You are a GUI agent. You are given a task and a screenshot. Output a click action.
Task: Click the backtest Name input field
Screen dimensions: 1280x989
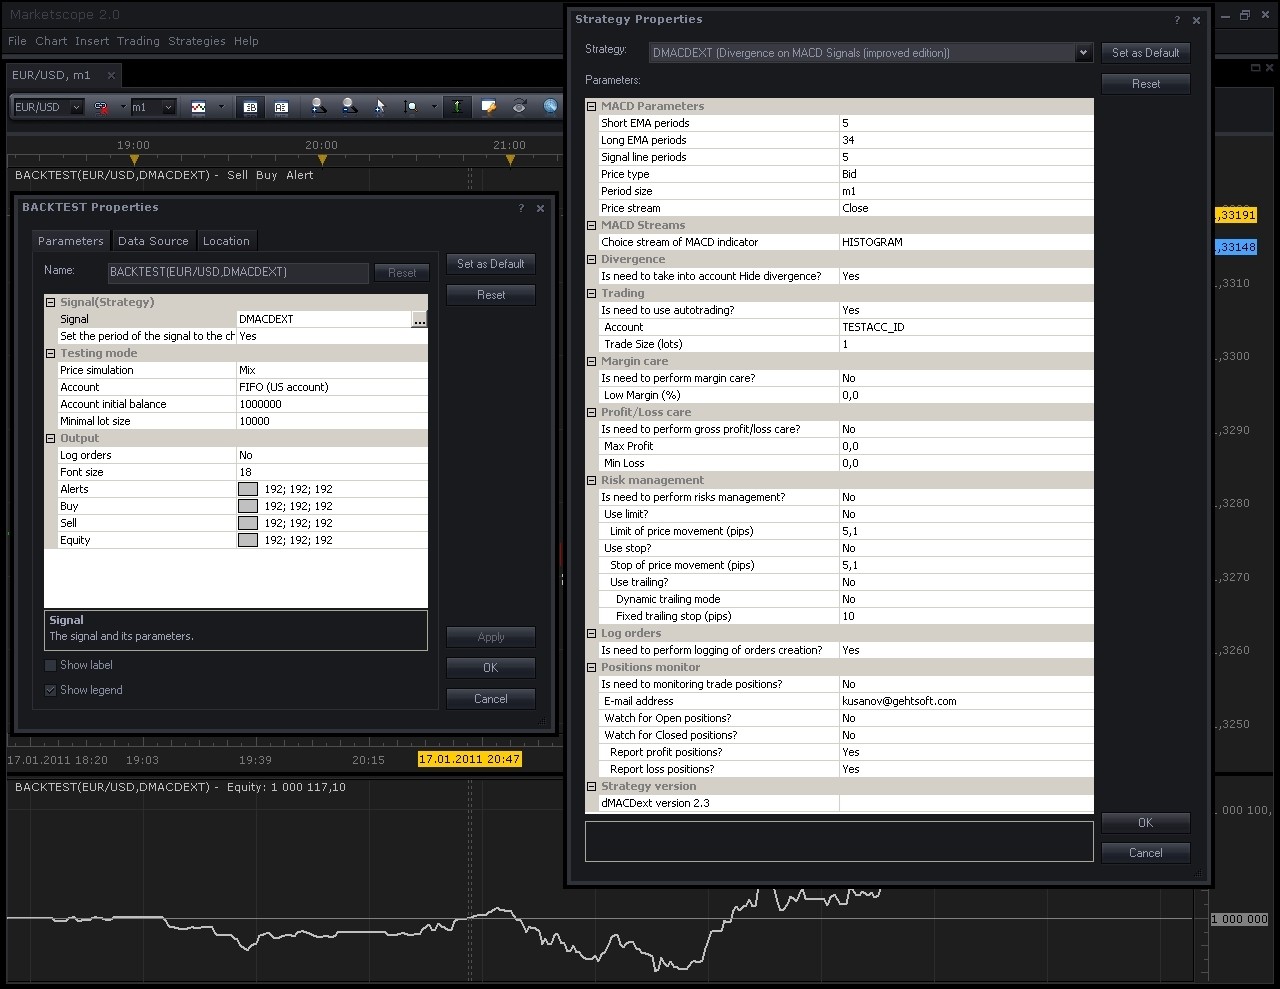(238, 272)
